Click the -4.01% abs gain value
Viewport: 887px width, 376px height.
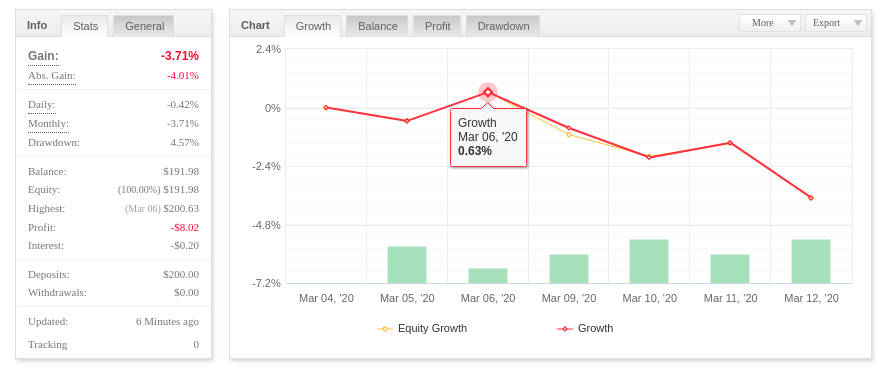183,76
